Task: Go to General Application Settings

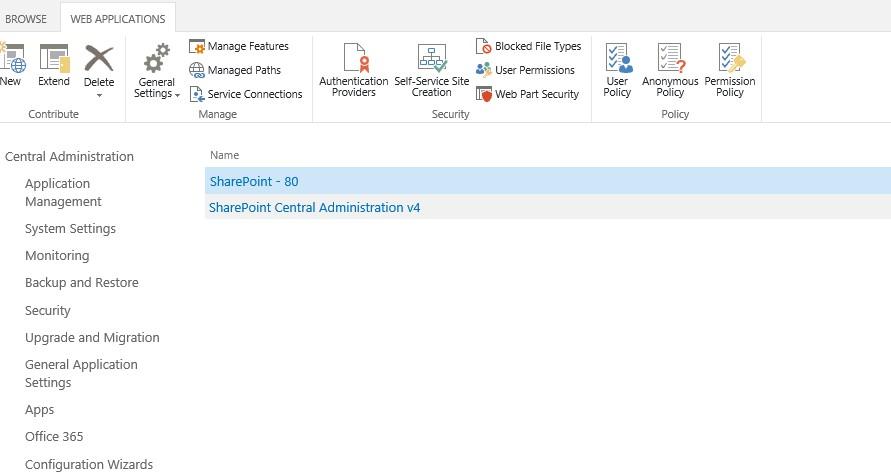Action: click(81, 373)
